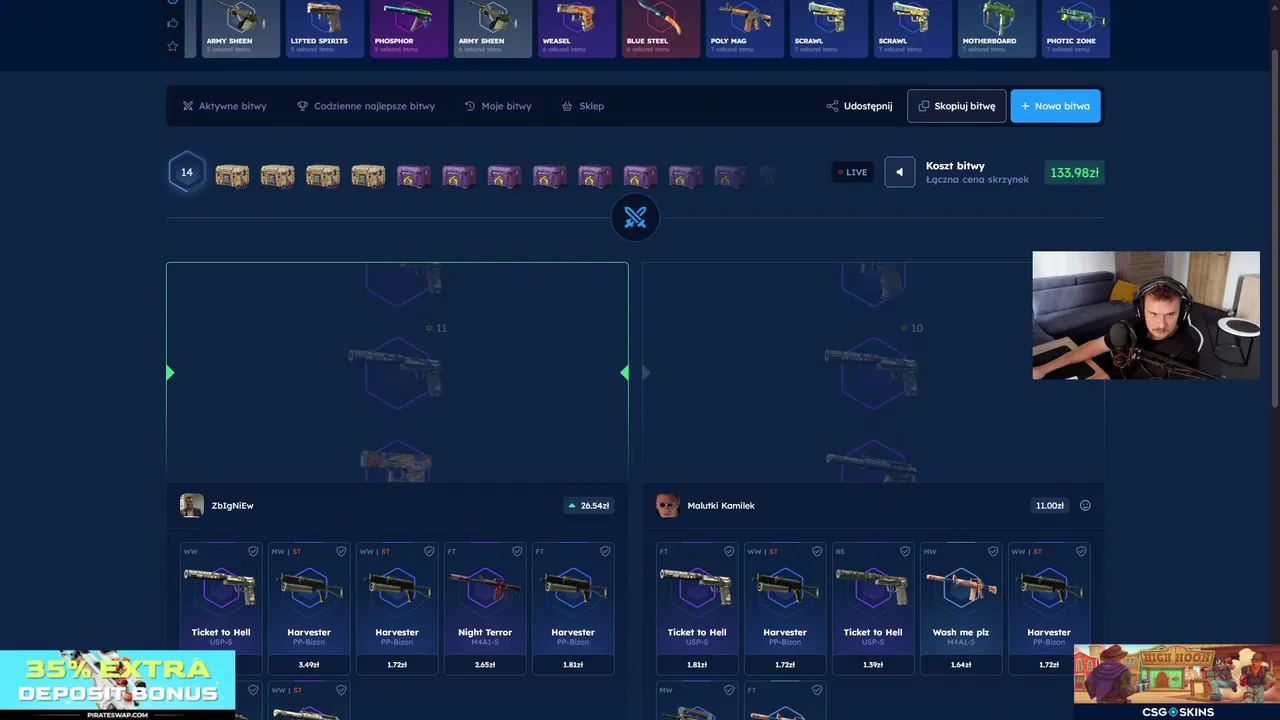The height and width of the screenshot is (720, 1280).
Task: Click the streamer webcam overlay
Action: 1146,315
